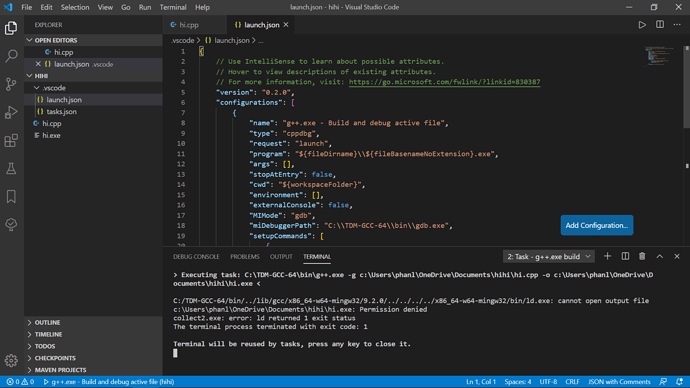Open the Edit menu

[46, 7]
